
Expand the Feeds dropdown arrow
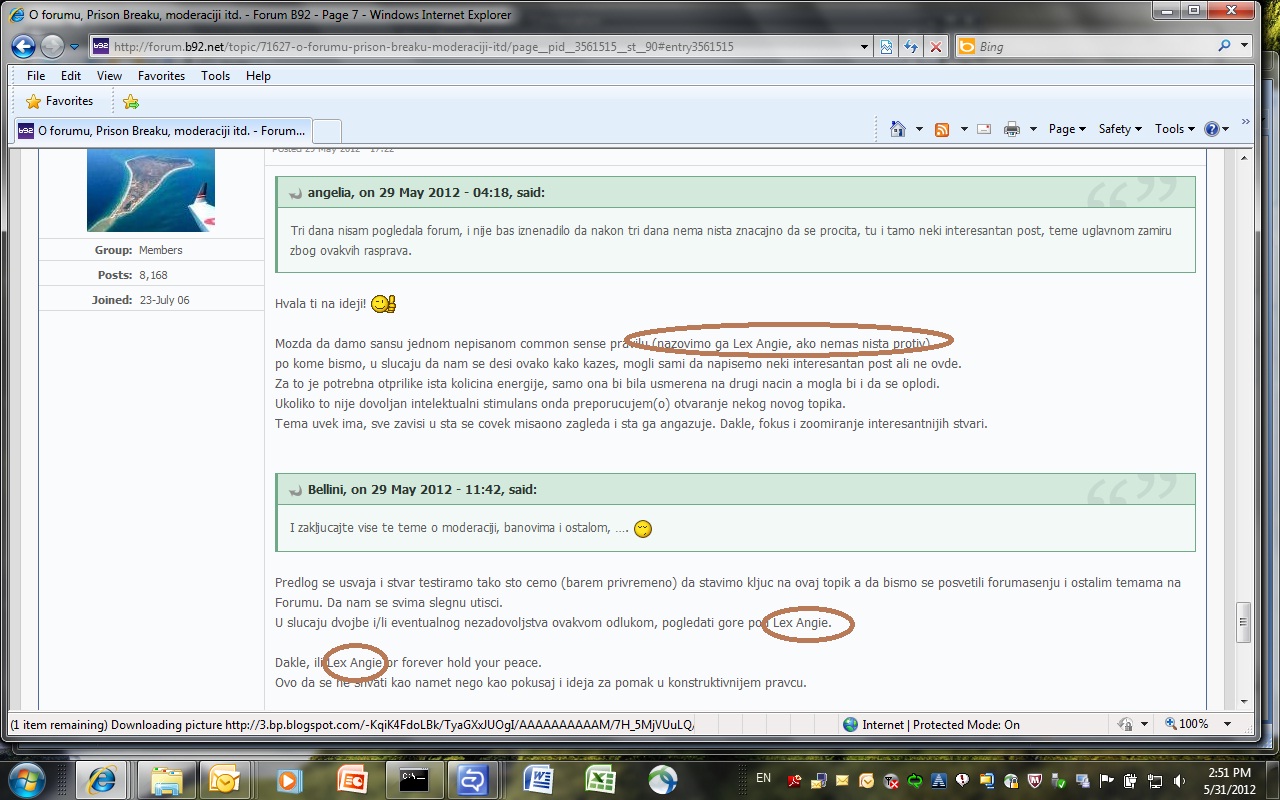[x=964, y=129]
